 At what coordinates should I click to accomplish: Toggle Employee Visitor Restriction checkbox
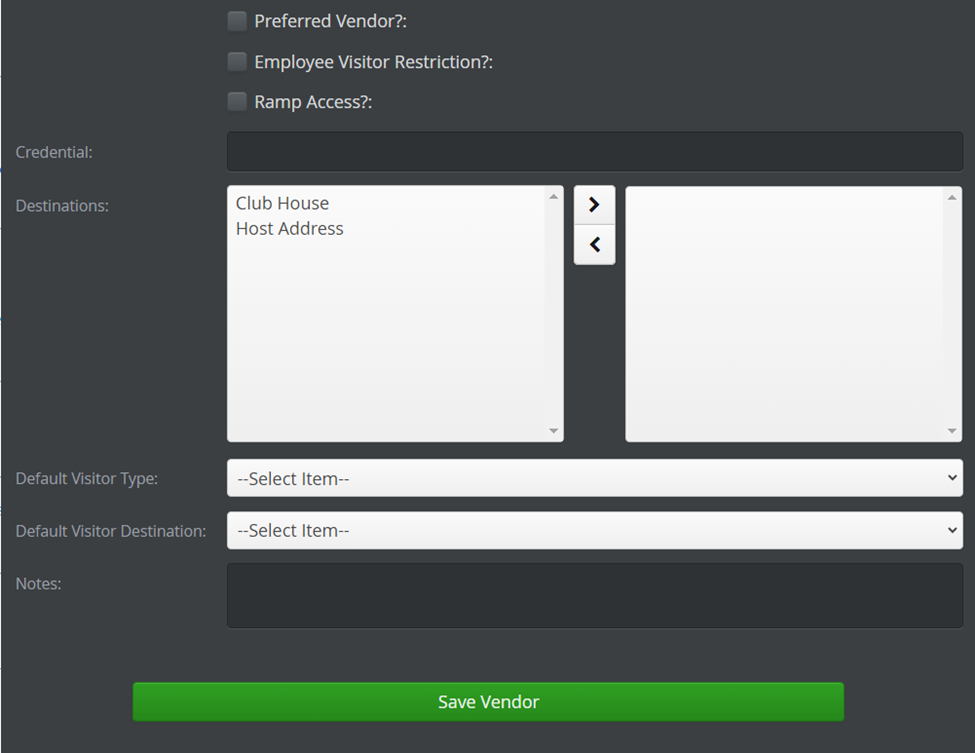tap(237, 62)
